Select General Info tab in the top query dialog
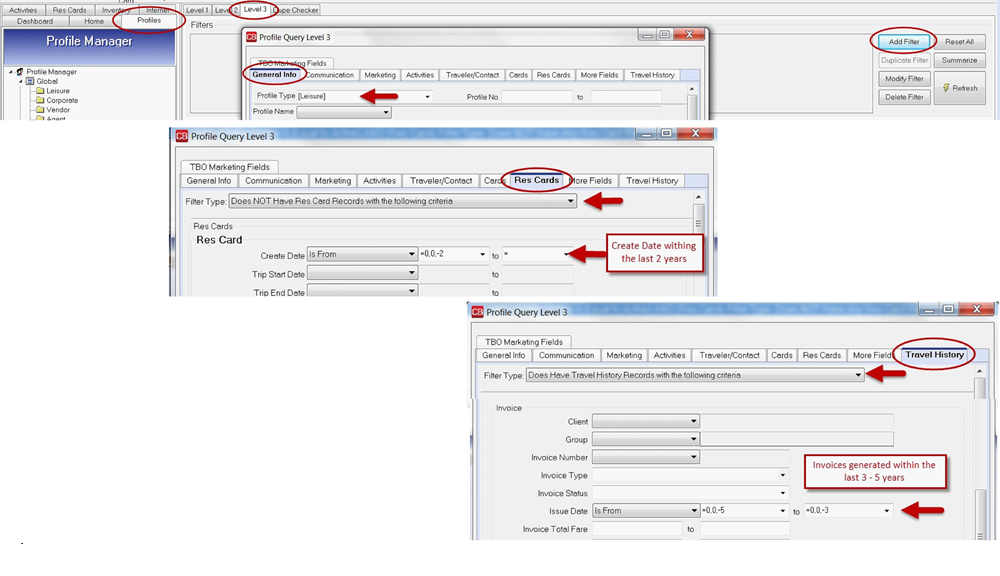This screenshot has width=1000, height=576. [274, 75]
